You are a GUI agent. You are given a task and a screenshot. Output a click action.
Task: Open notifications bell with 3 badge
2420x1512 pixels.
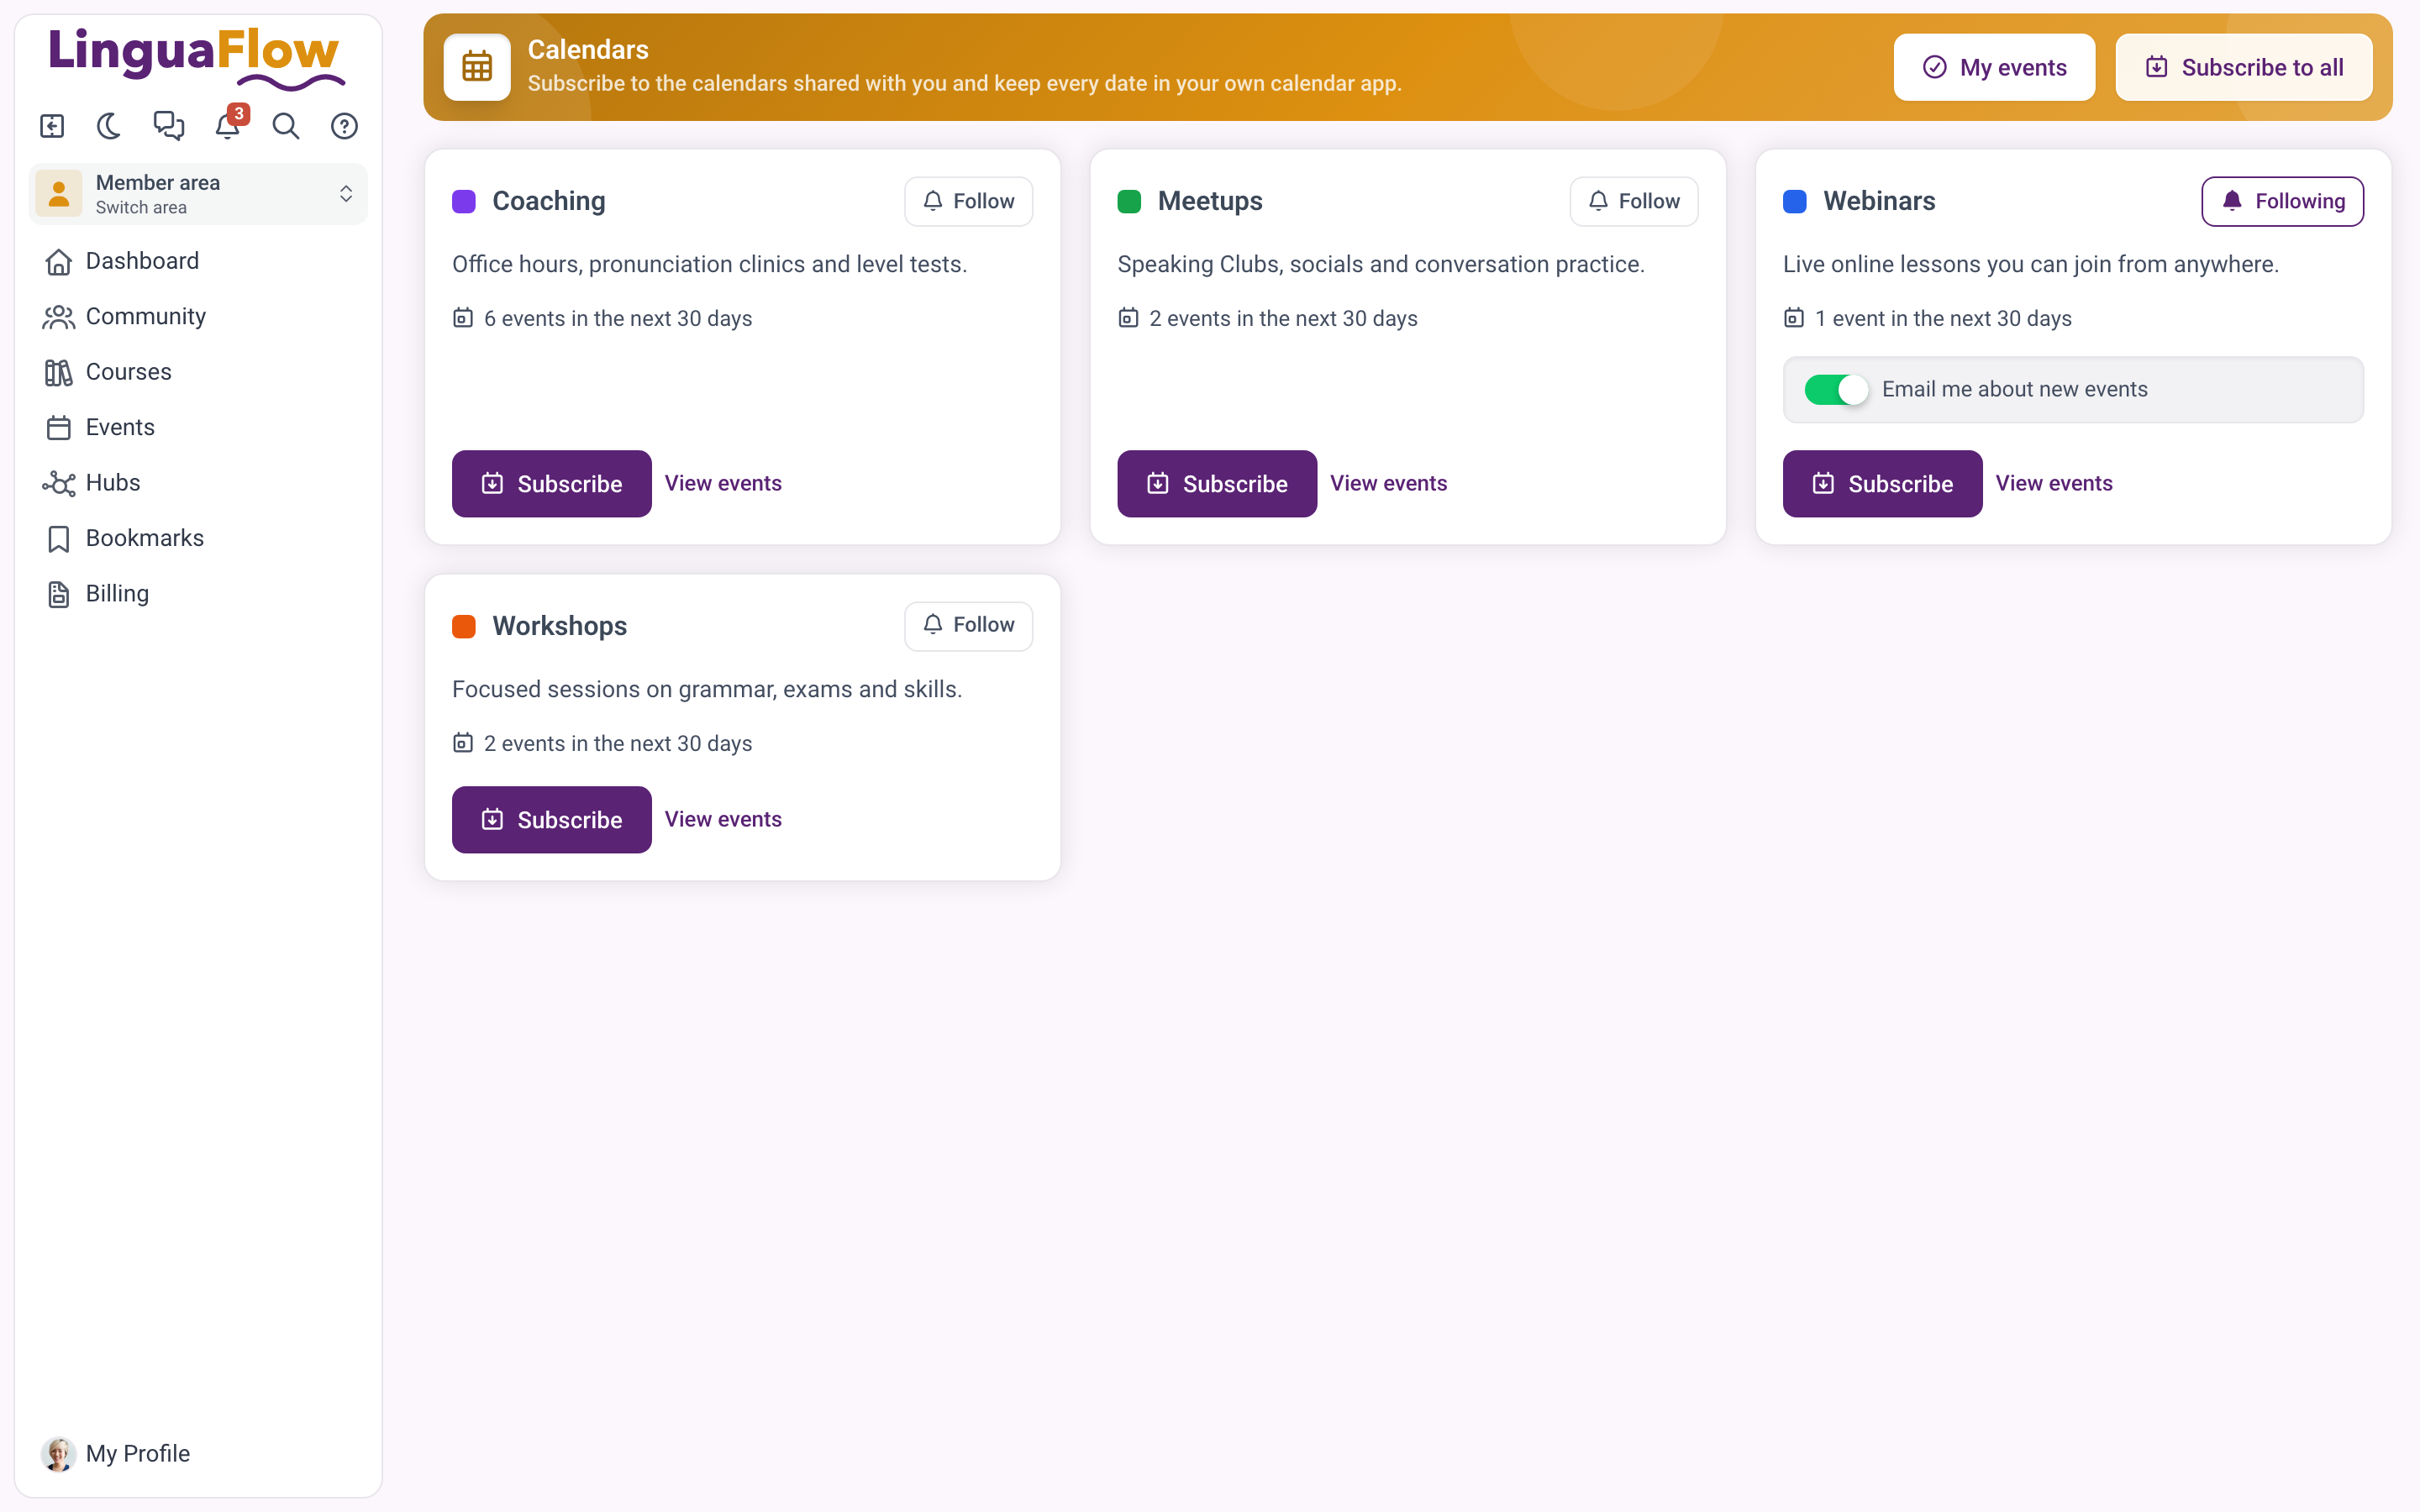tap(229, 124)
